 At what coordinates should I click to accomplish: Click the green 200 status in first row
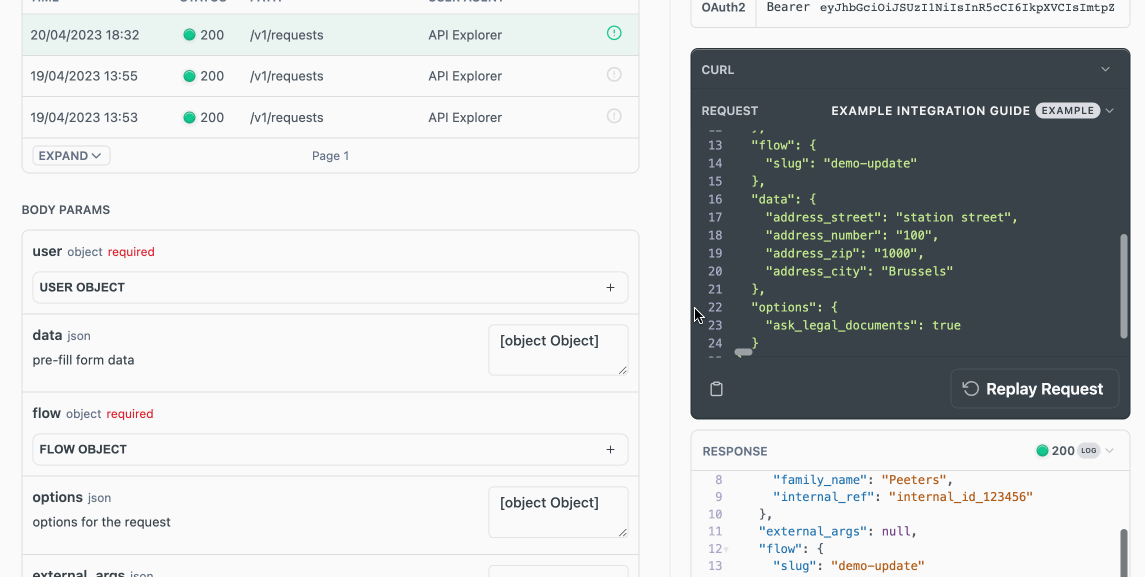pos(204,34)
